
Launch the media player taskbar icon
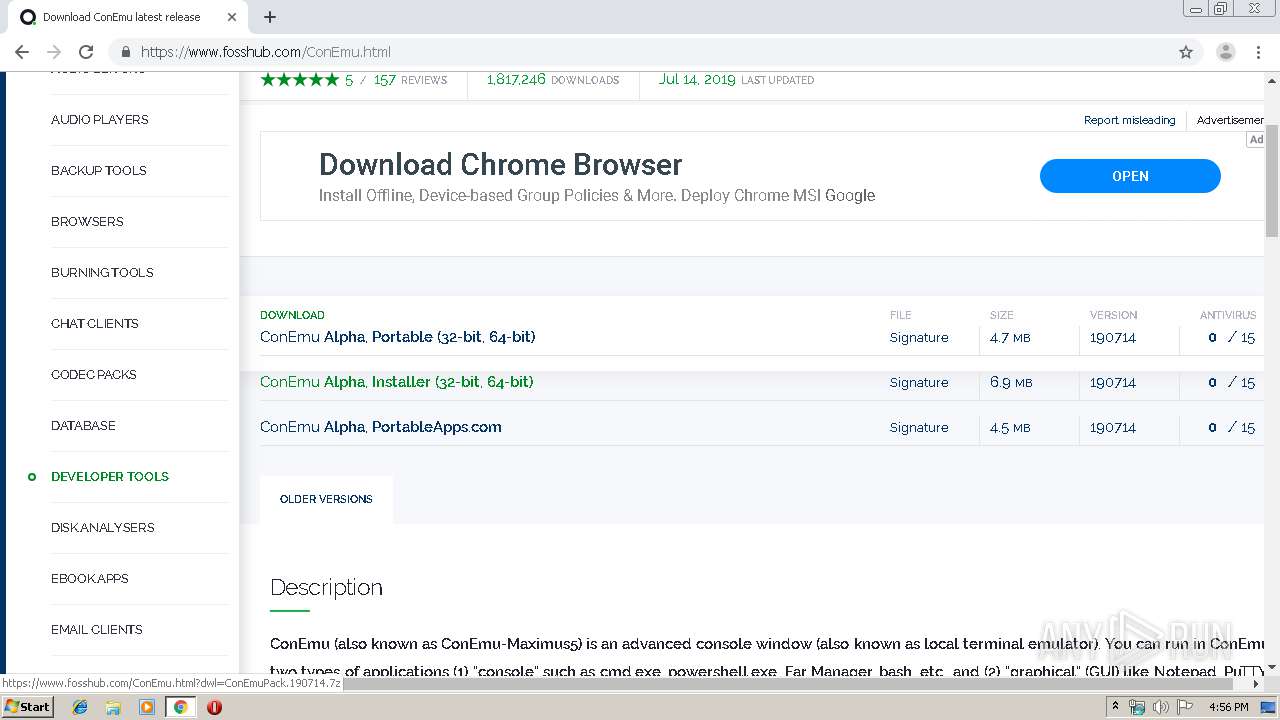pos(147,707)
